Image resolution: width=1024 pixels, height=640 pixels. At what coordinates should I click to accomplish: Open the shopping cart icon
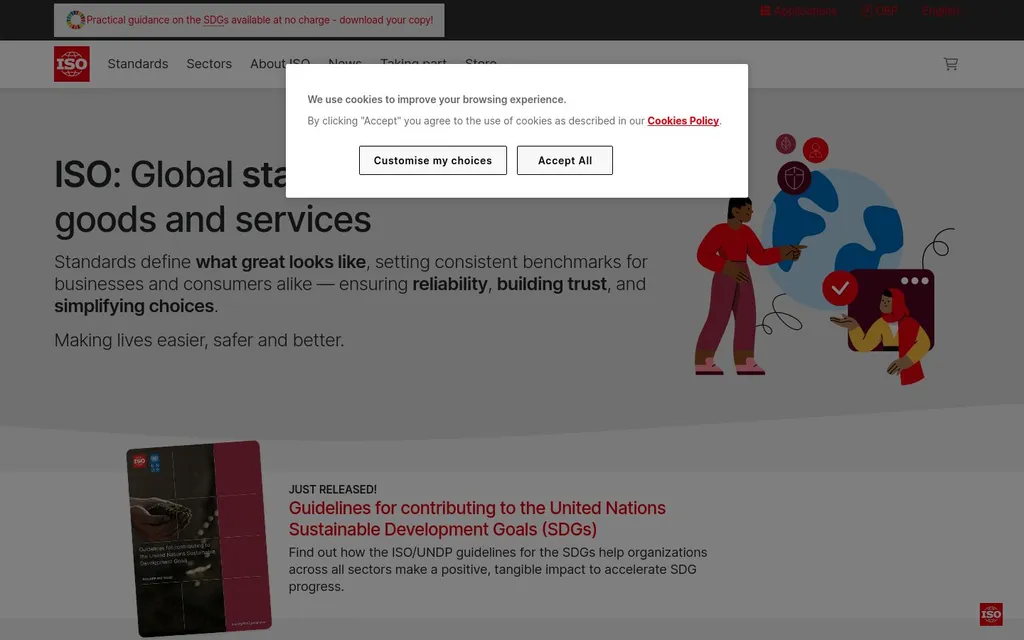[950, 64]
